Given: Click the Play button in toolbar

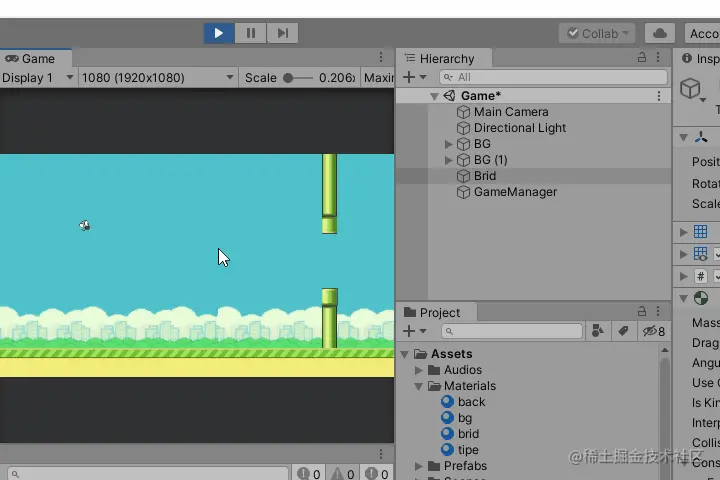Looking at the screenshot, I should [219, 33].
